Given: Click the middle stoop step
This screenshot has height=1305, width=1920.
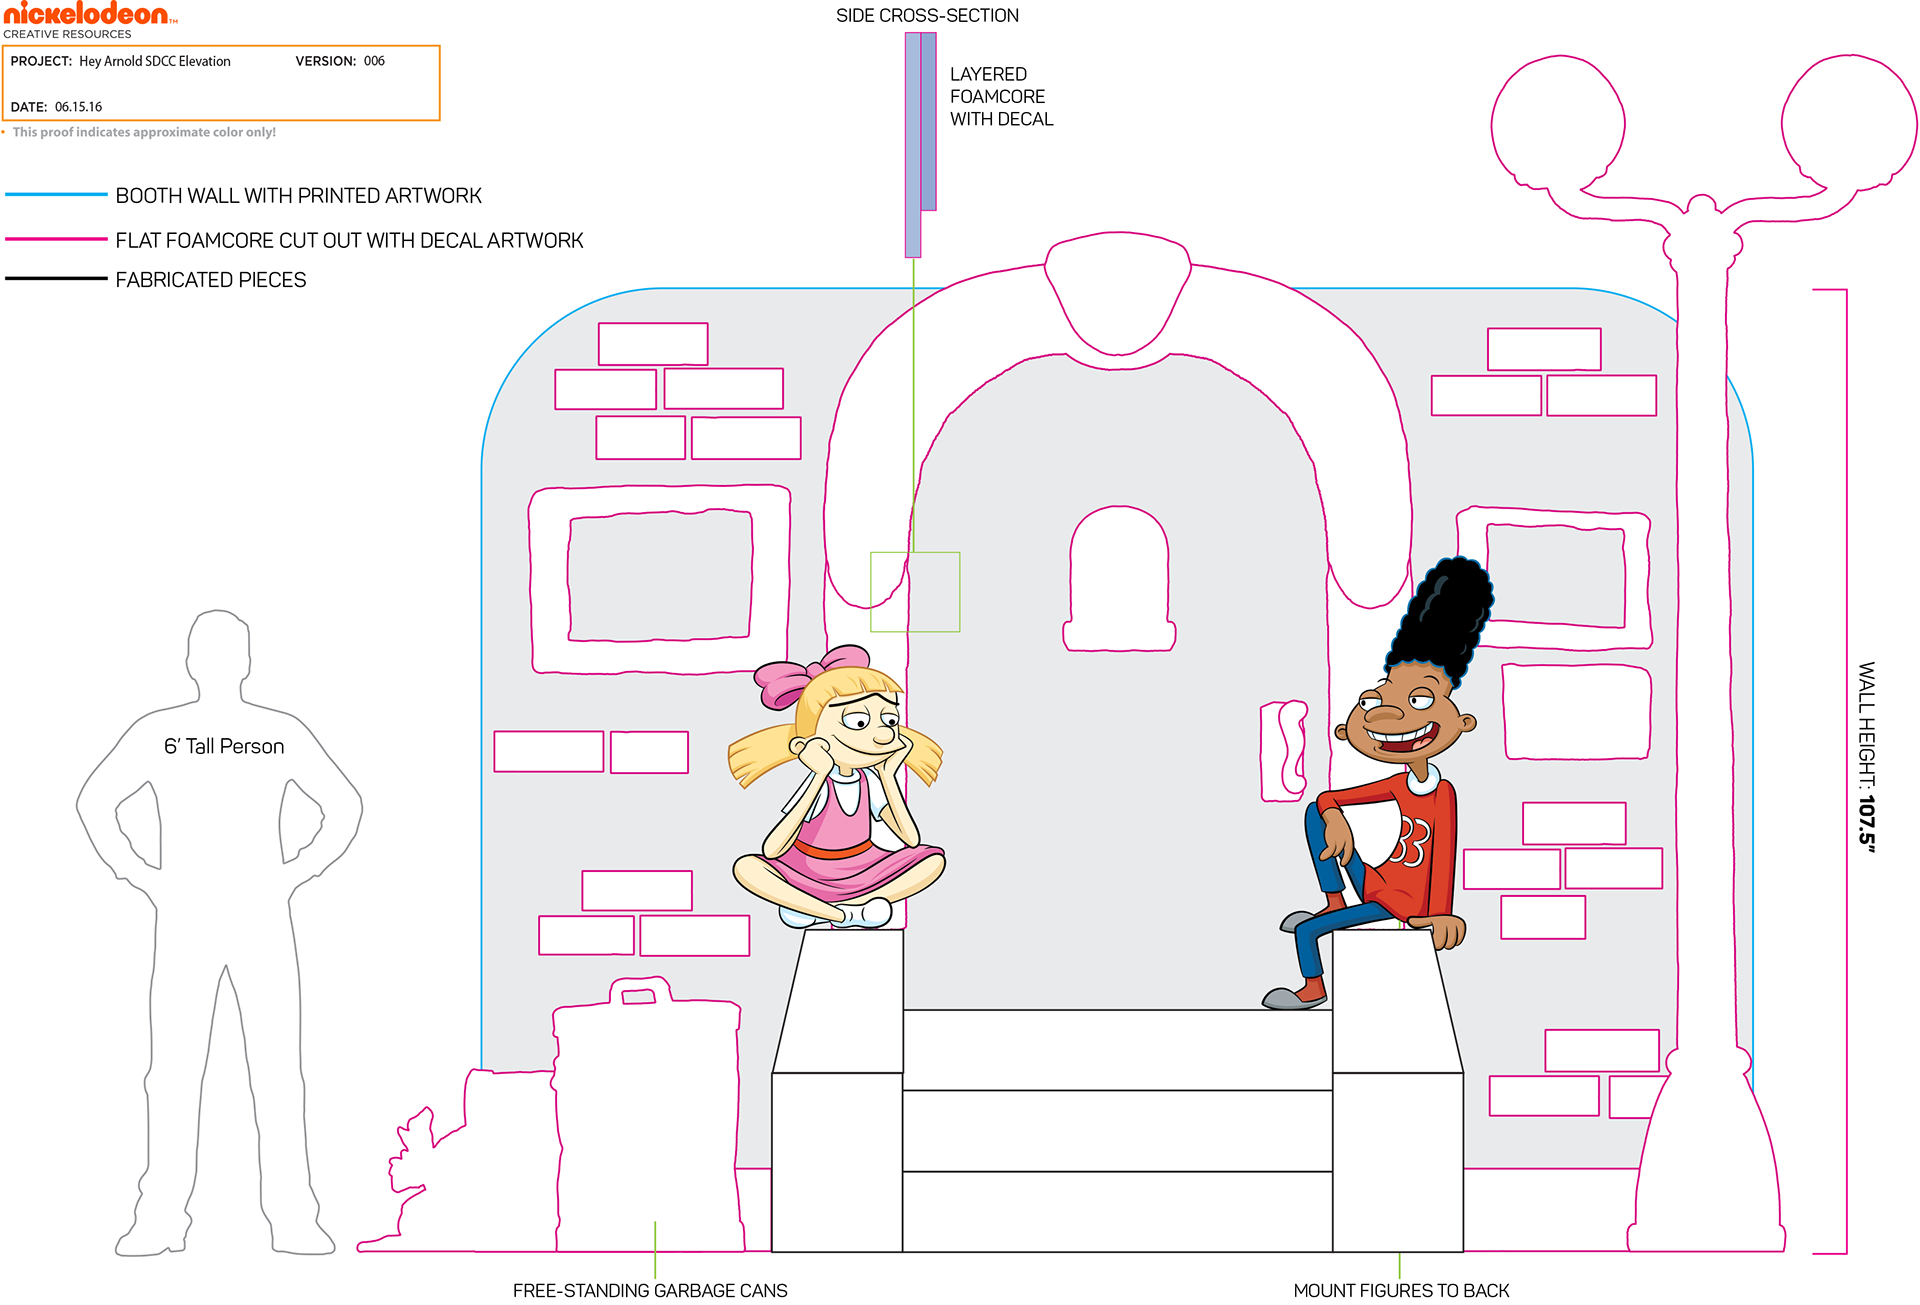Looking at the screenshot, I should (x=1118, y=1131).
